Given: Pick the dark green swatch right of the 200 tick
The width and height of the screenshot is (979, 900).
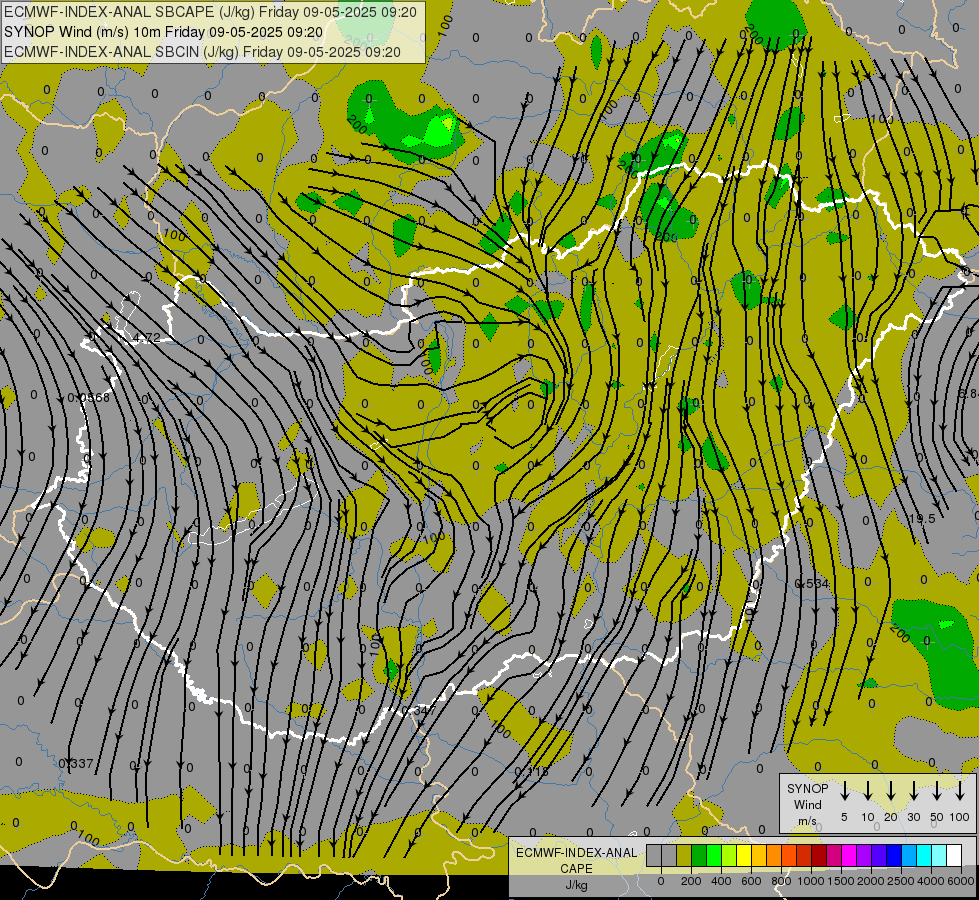Looking at the screenshot, I should [x=699, y=856].
